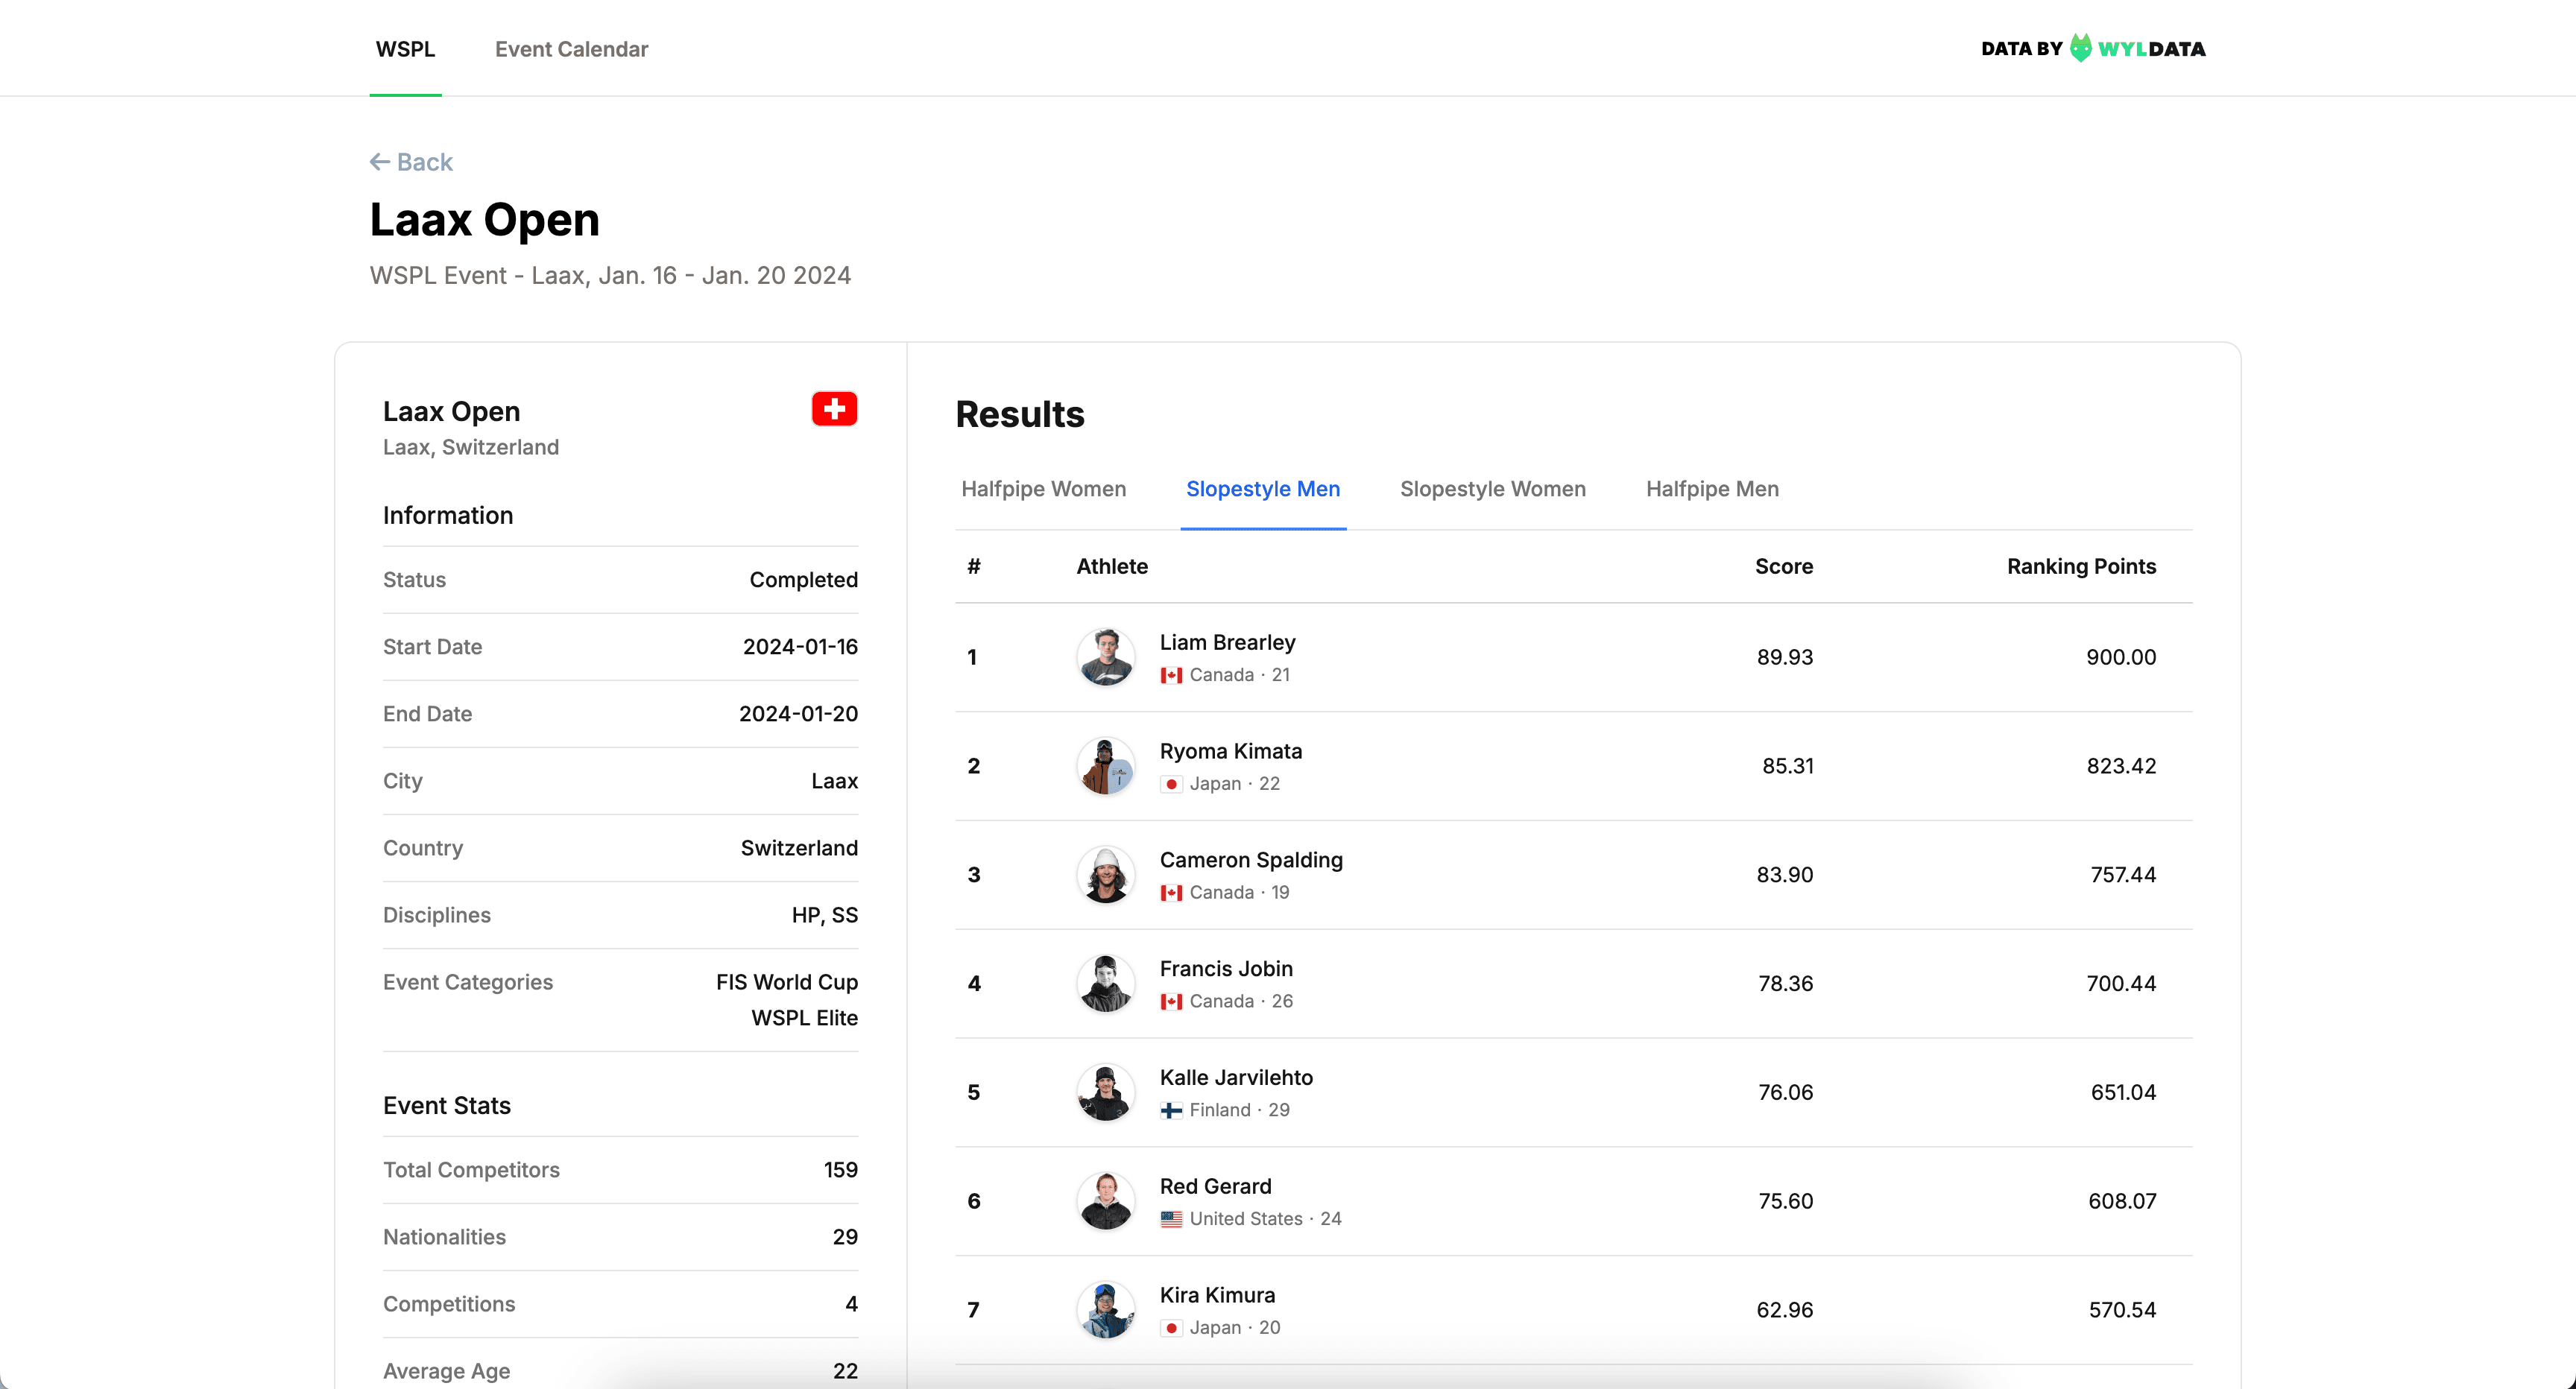The height and width of the screenshot is (1389, 2576).
Task: Click the Laax Open page heading
Action: pos(484,220)
